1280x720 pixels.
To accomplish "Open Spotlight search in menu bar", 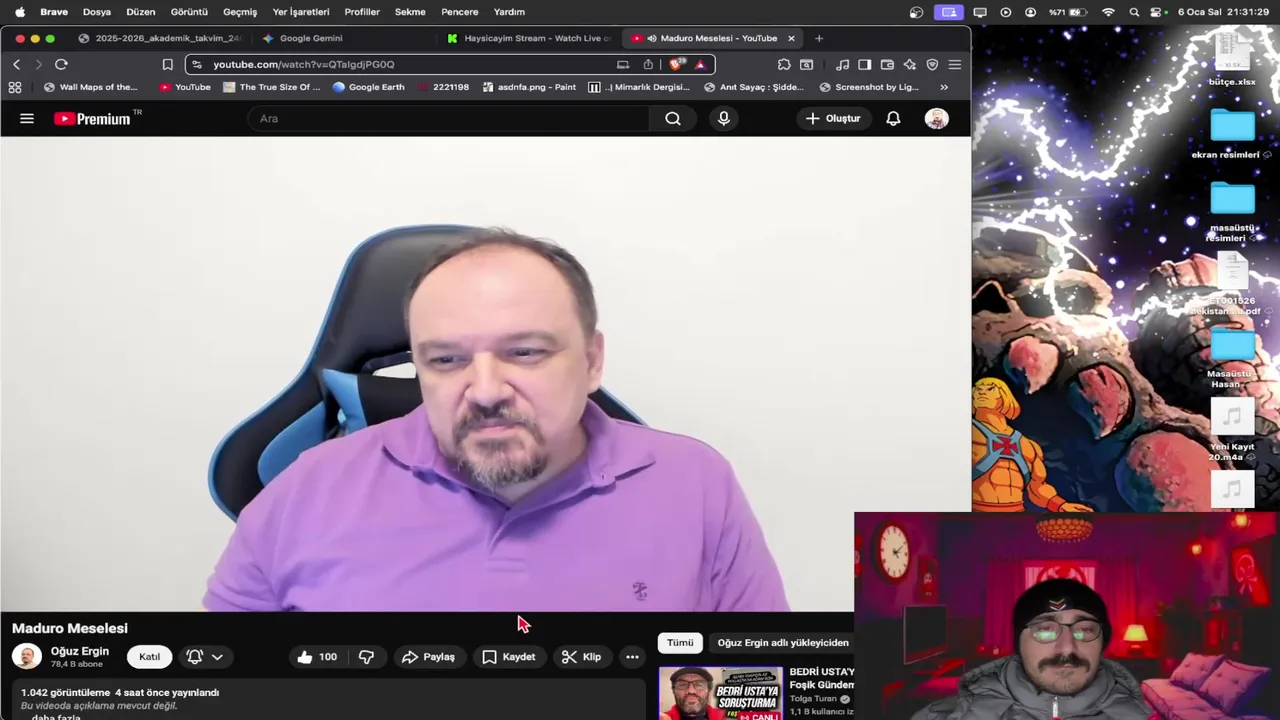I will 1134,12.
